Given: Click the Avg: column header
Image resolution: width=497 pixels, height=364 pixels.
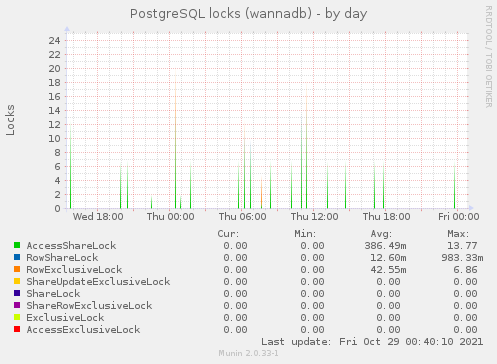Looking at the screenshot, I should click(x=381, y=234).
